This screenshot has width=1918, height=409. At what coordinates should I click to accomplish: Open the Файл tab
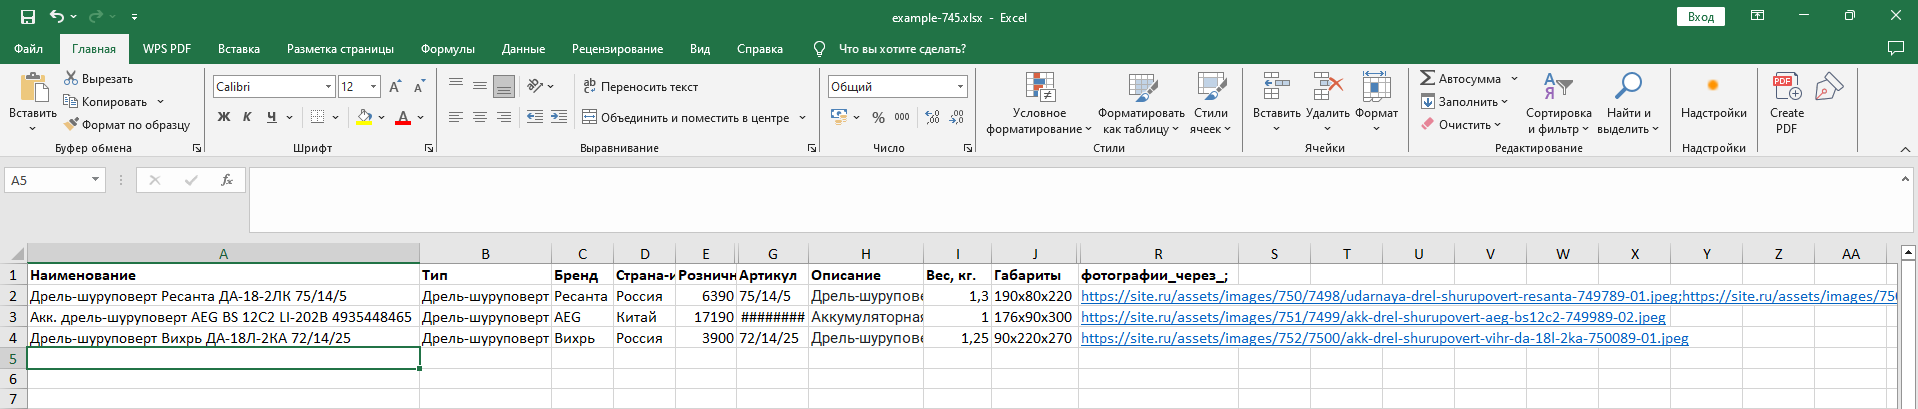coord(28,48)
